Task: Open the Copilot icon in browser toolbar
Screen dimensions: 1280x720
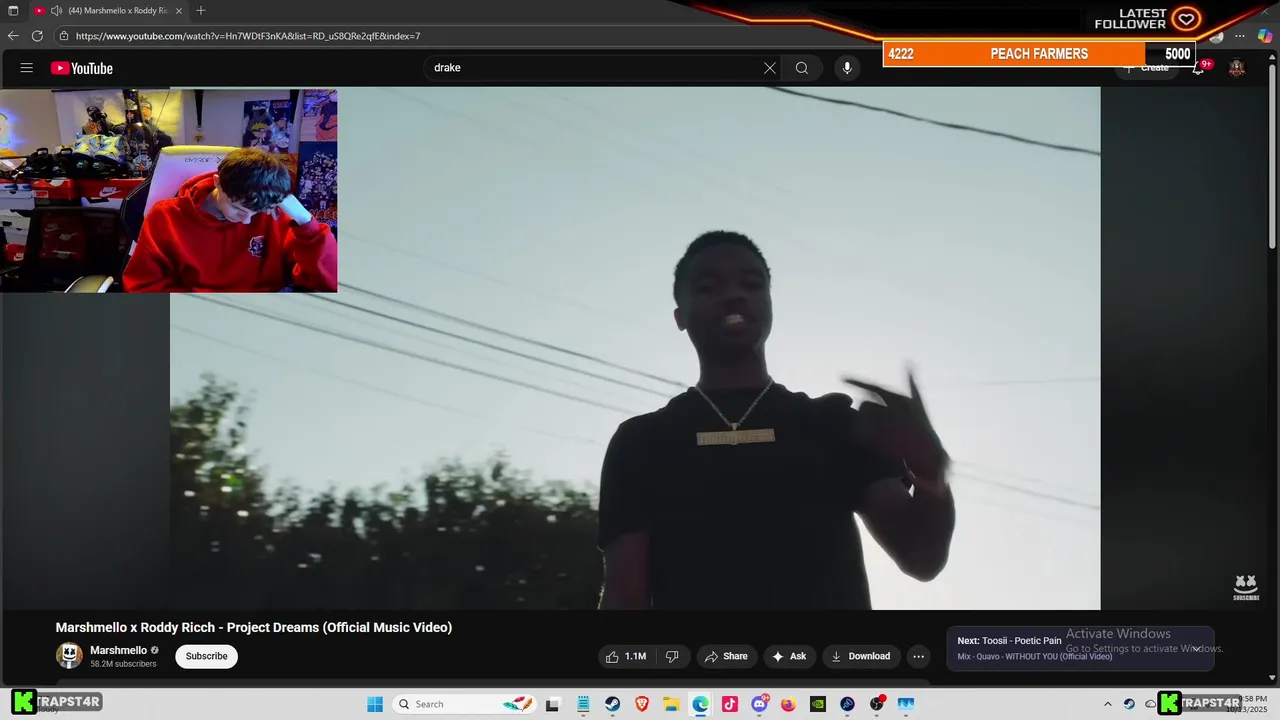Action: [x=1264, y=36]
